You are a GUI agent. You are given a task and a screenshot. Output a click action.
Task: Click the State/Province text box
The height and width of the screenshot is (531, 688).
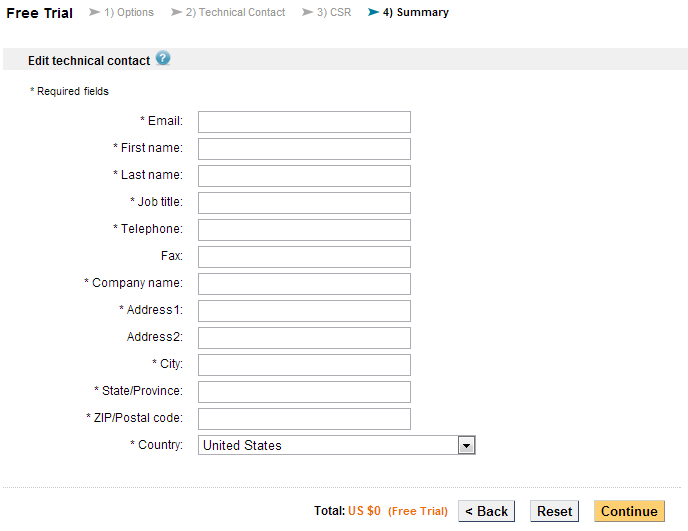304,392
